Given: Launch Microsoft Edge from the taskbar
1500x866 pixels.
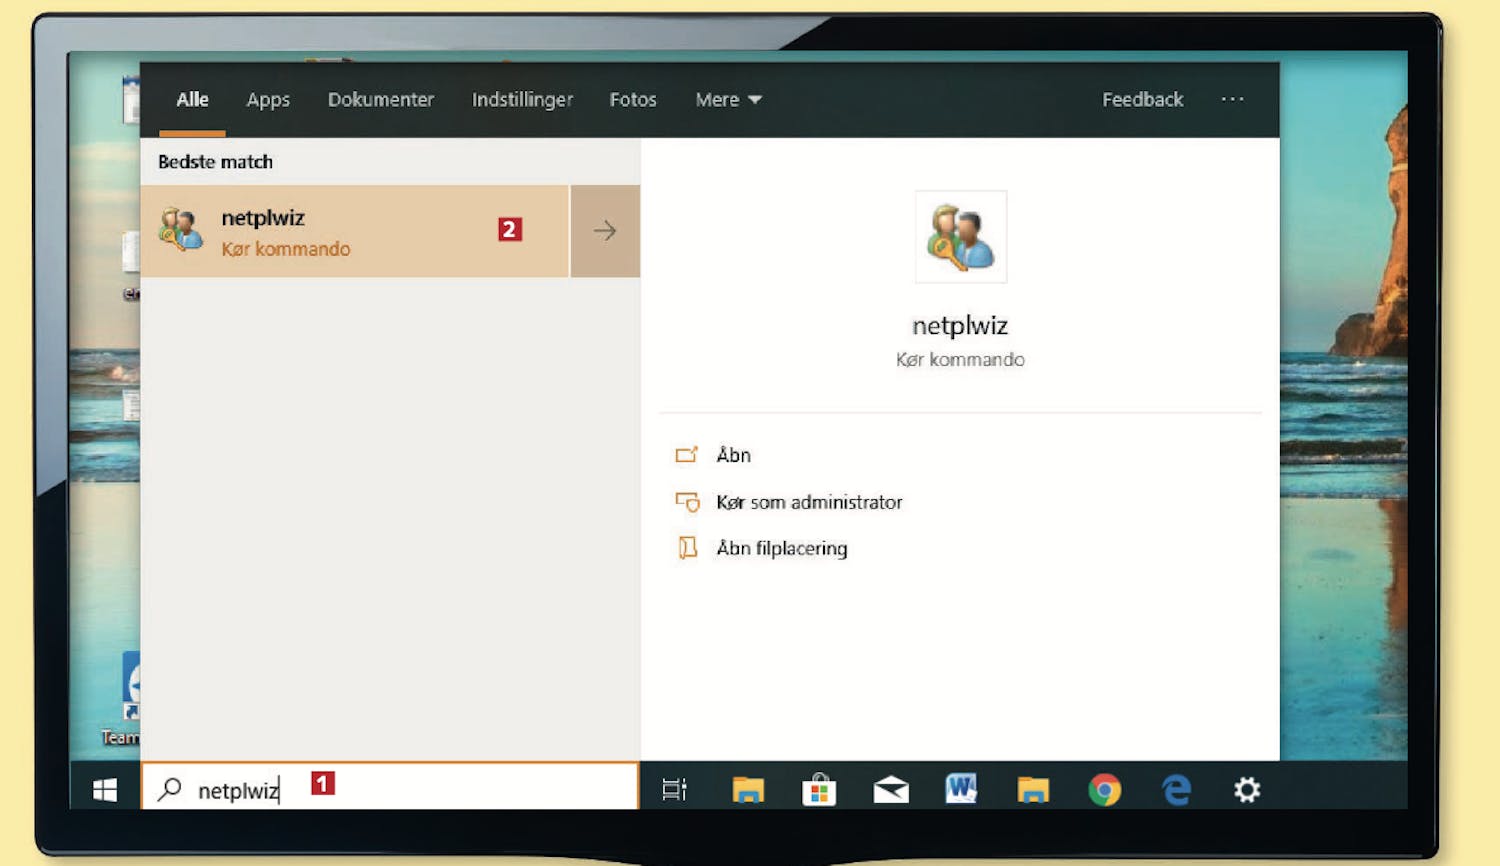Looking at the screenshot, I should [x=1176, y=791].
